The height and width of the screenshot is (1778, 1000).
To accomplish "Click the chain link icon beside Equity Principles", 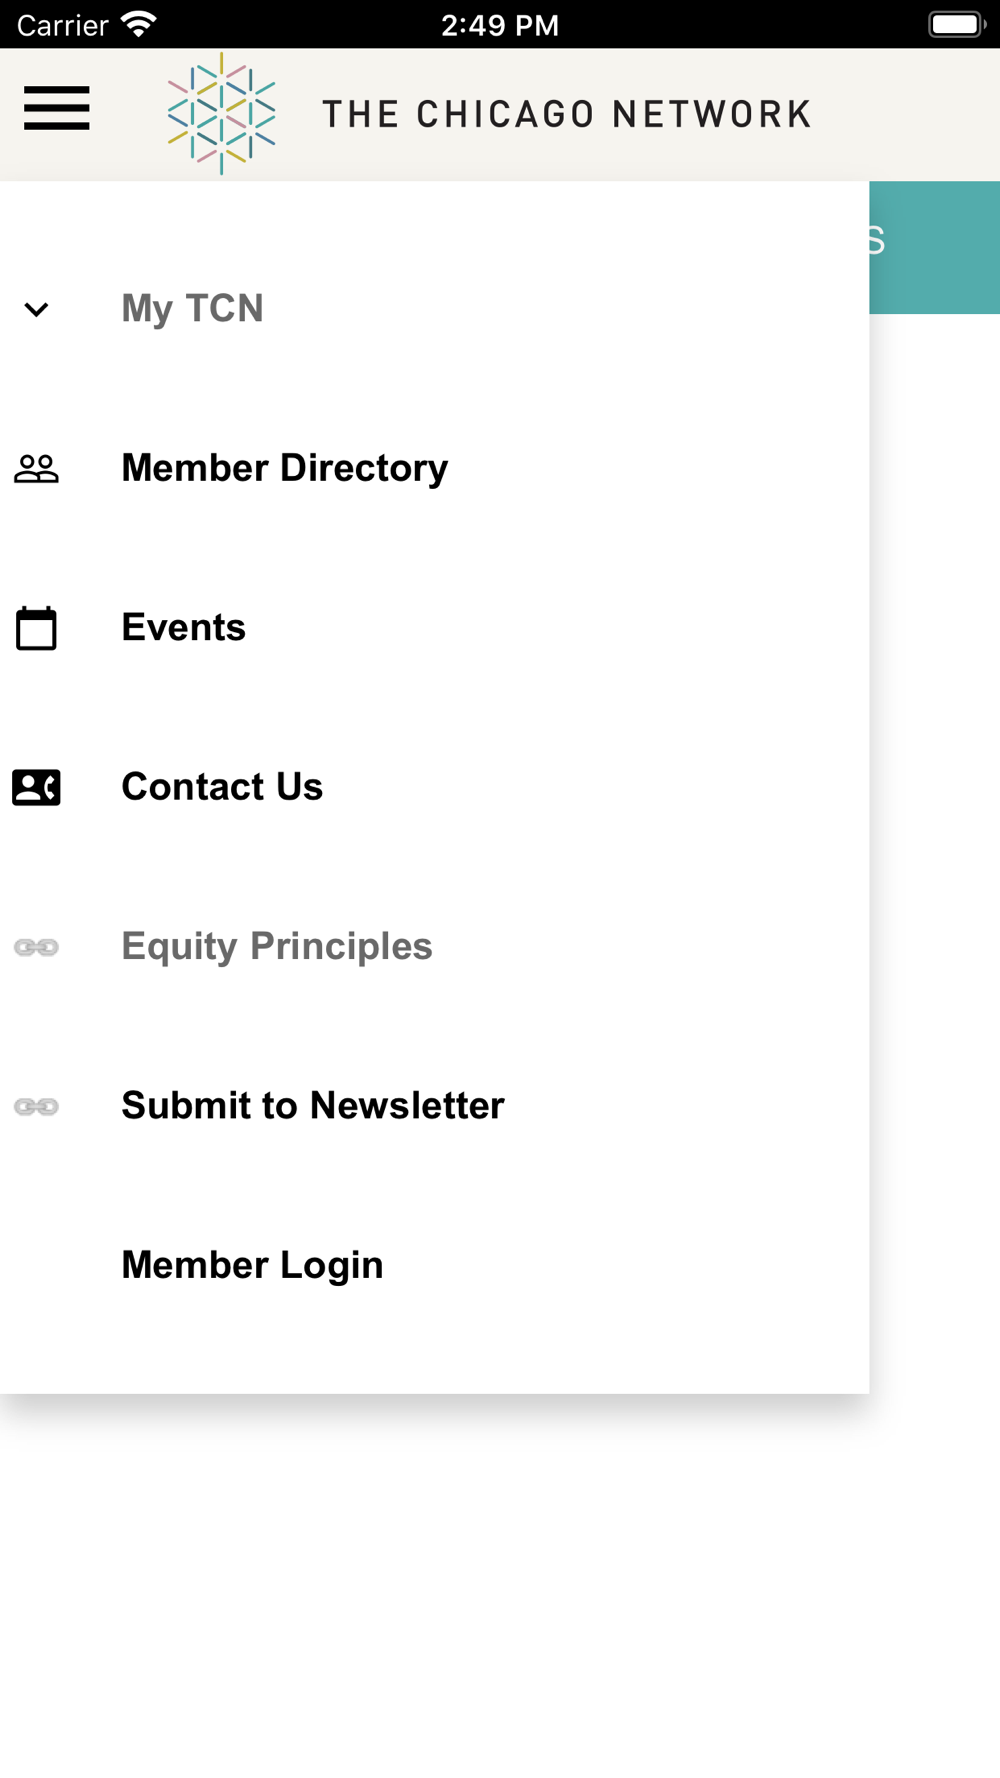I will [x=37, y=947].
